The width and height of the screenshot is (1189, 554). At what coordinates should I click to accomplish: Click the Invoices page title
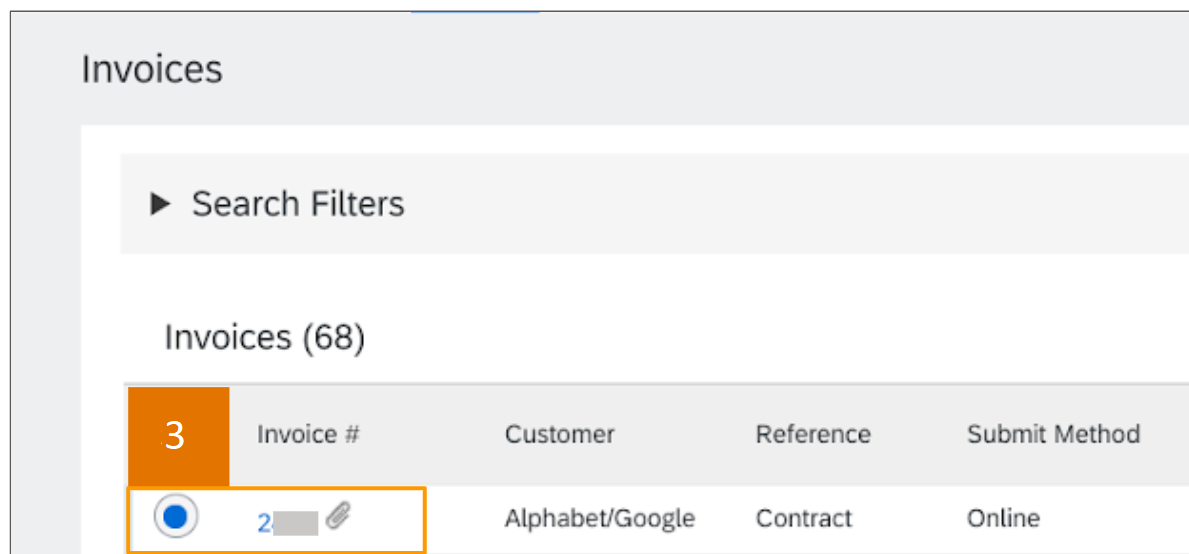(x=152, y=69)
